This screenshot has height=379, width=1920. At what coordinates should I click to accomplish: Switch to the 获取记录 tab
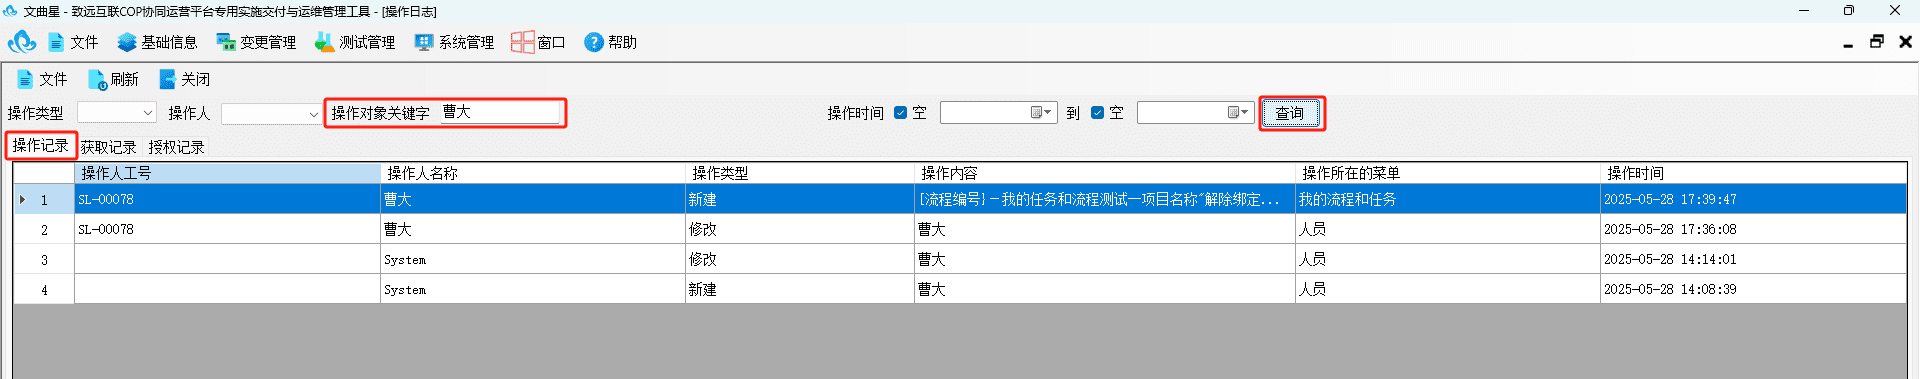[x=108, y=147]
